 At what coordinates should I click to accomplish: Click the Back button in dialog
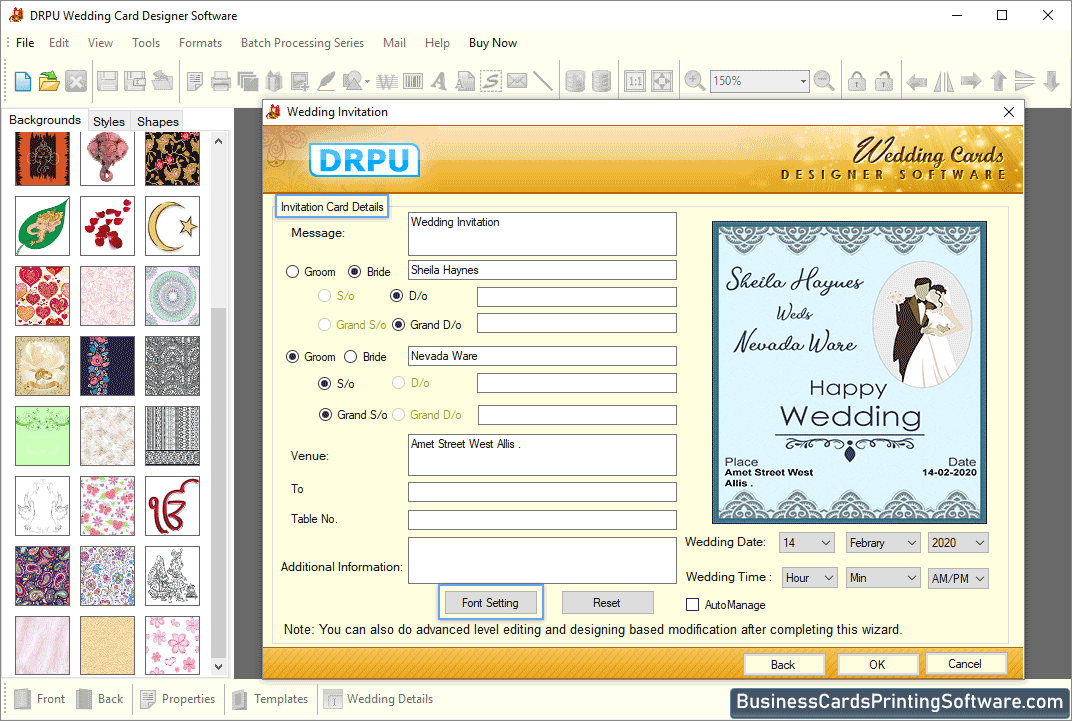[x=783, y=664]
